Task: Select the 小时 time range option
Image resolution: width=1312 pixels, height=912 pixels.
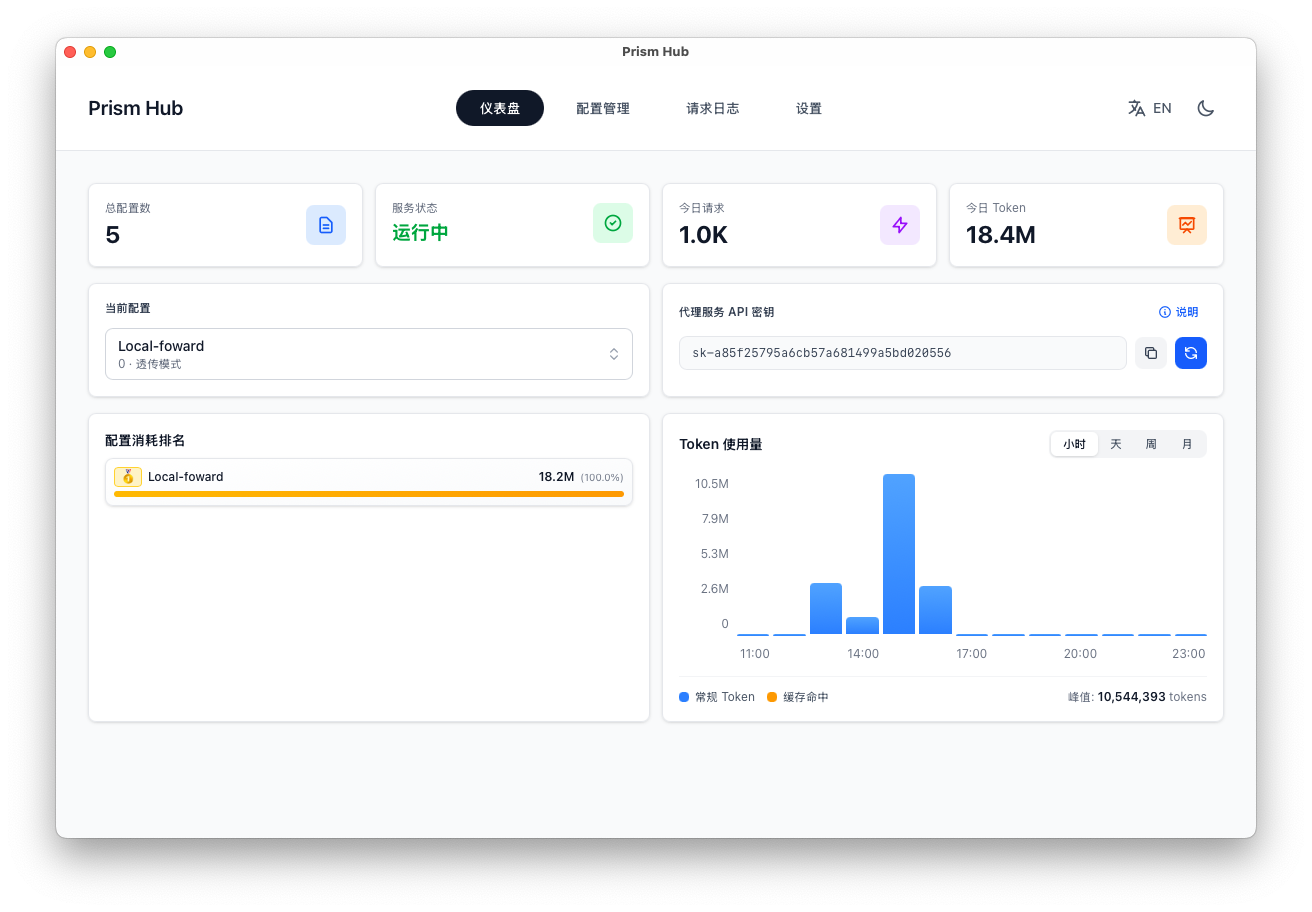Action: 1074,444
